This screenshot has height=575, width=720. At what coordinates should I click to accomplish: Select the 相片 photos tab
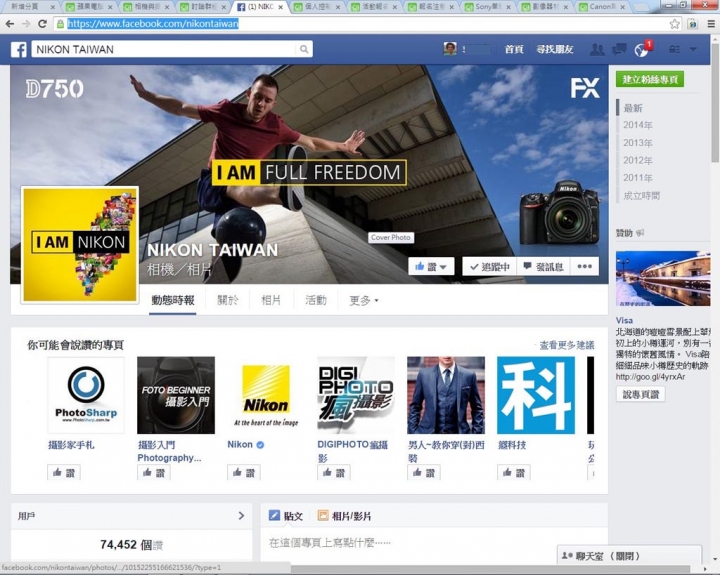pyautogui.click(x=271, y=300)
